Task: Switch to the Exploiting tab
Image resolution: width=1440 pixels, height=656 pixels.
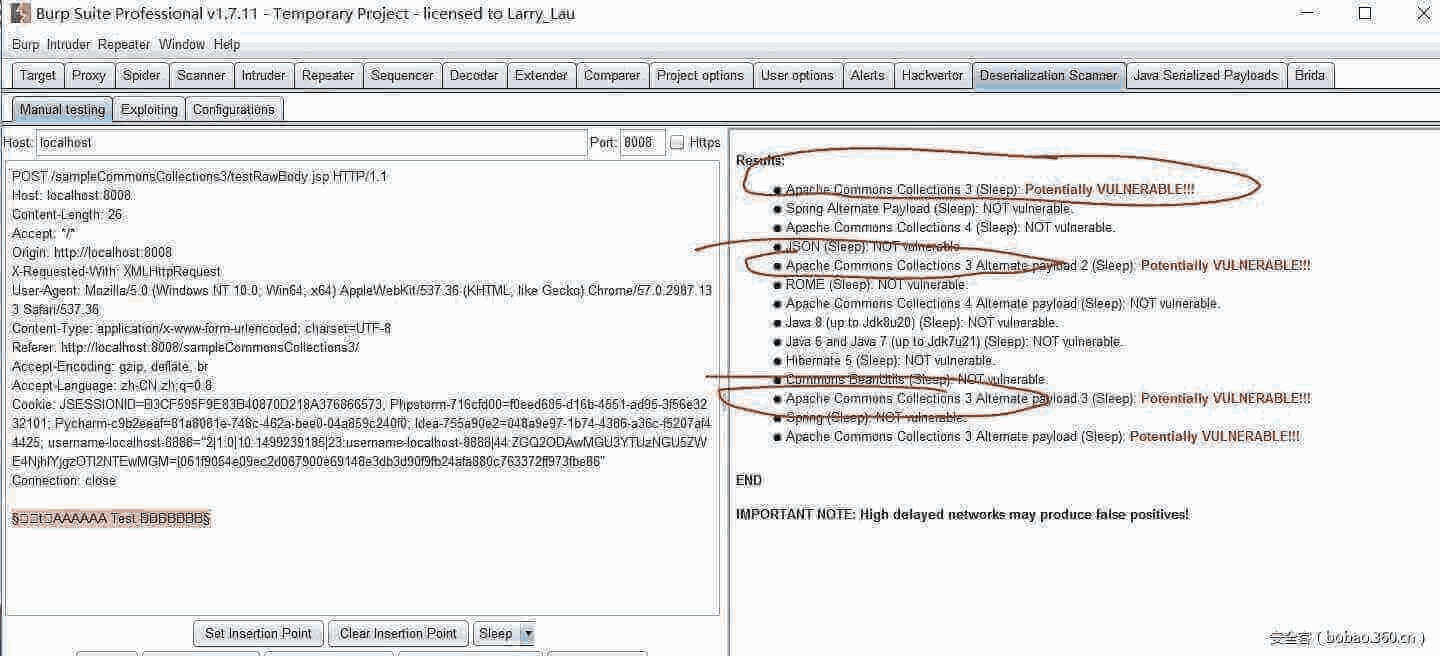Action: coord(148,109)
